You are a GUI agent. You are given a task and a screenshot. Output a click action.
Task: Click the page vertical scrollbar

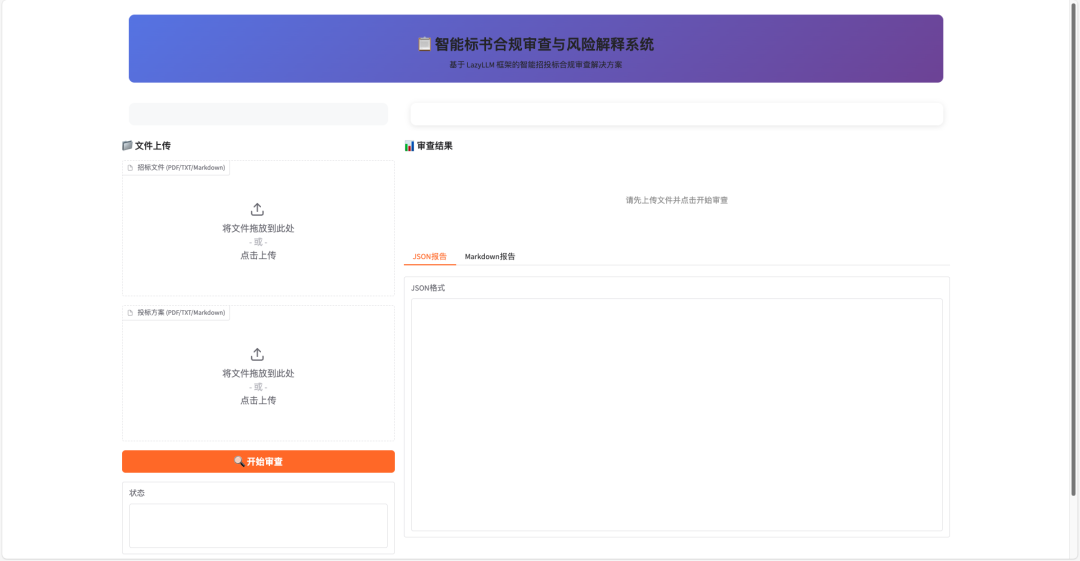point(1073,248)
